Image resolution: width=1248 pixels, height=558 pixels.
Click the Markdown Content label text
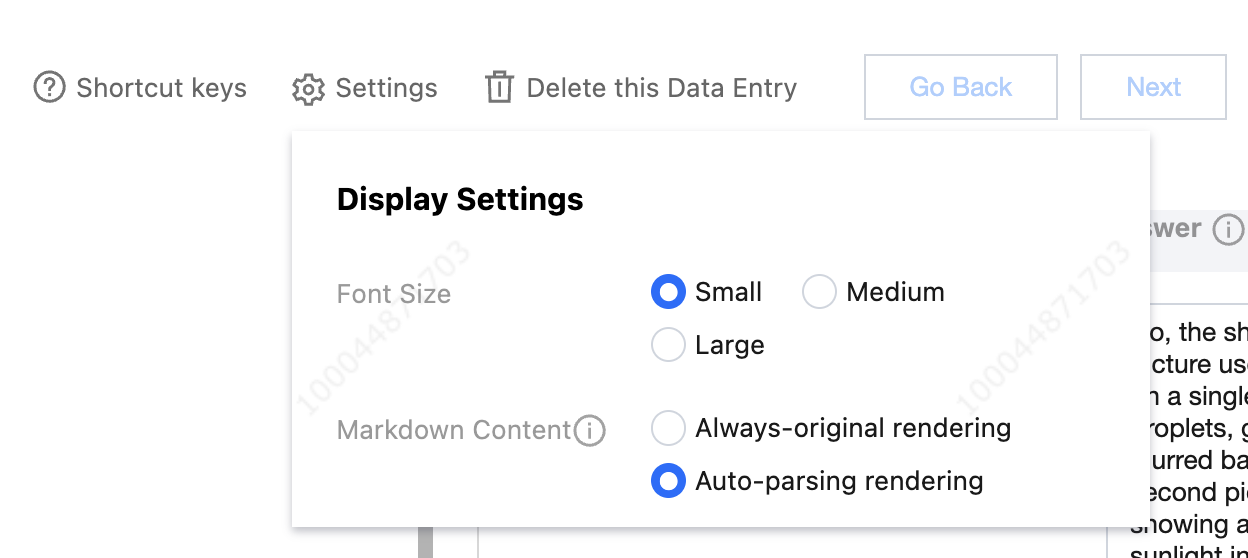point(454,430)
